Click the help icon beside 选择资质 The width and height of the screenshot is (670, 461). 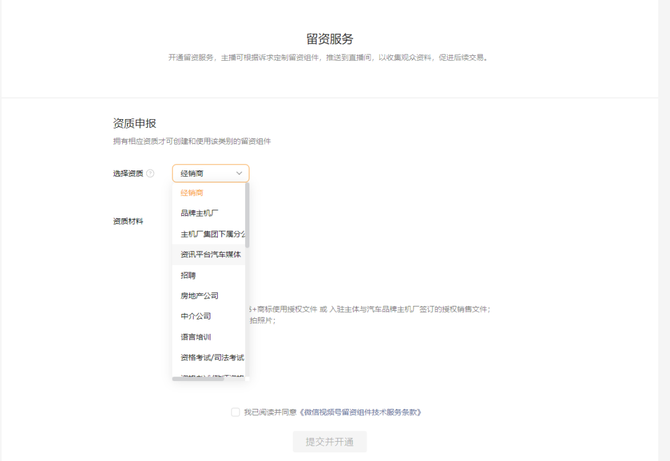pos(151,174)
